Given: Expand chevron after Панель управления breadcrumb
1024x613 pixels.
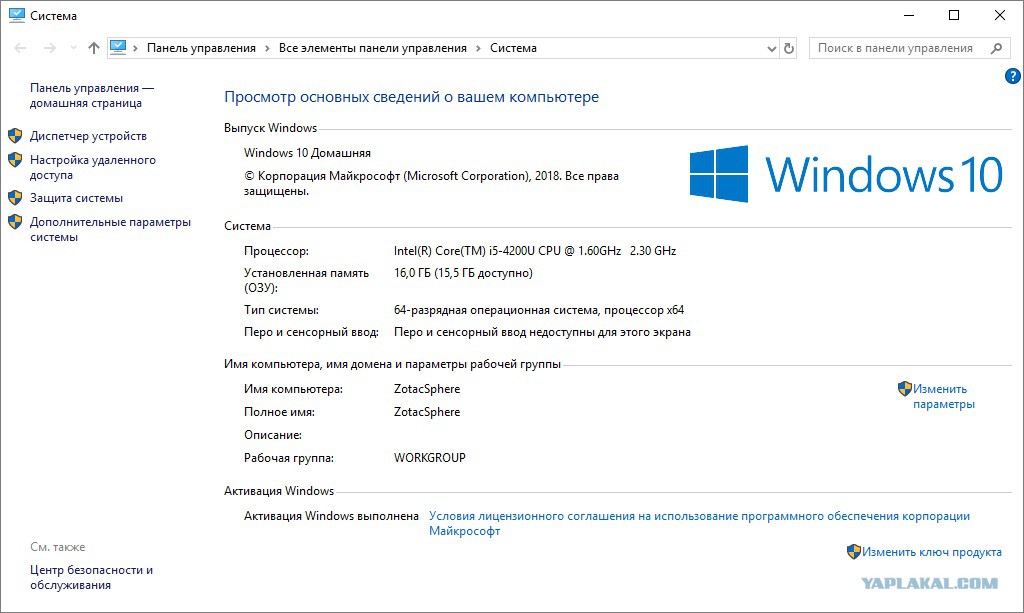Looking at the screenshot, I should point(267,48).
